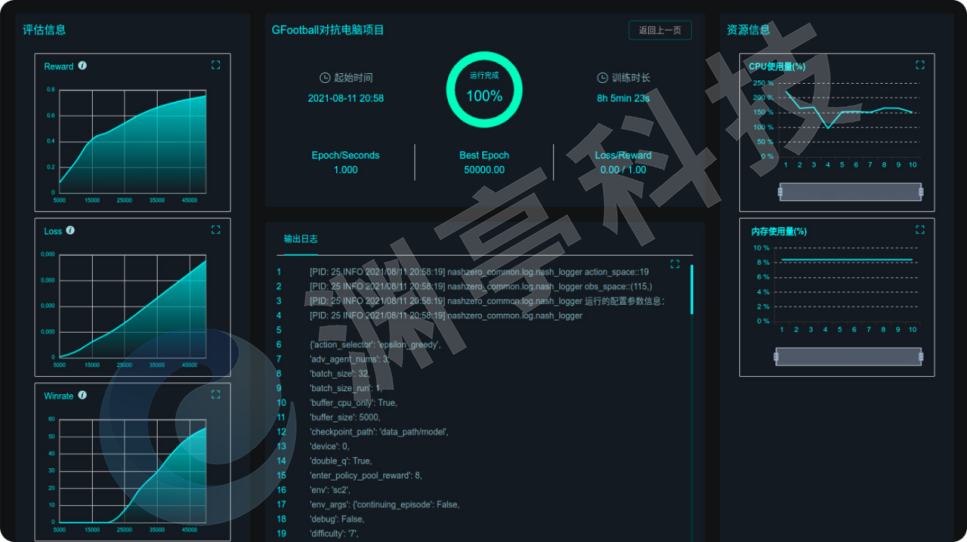Click the Epoch/Seconds value 1.000
Viewport: 967px width, 542px height.
coord(345,170)
